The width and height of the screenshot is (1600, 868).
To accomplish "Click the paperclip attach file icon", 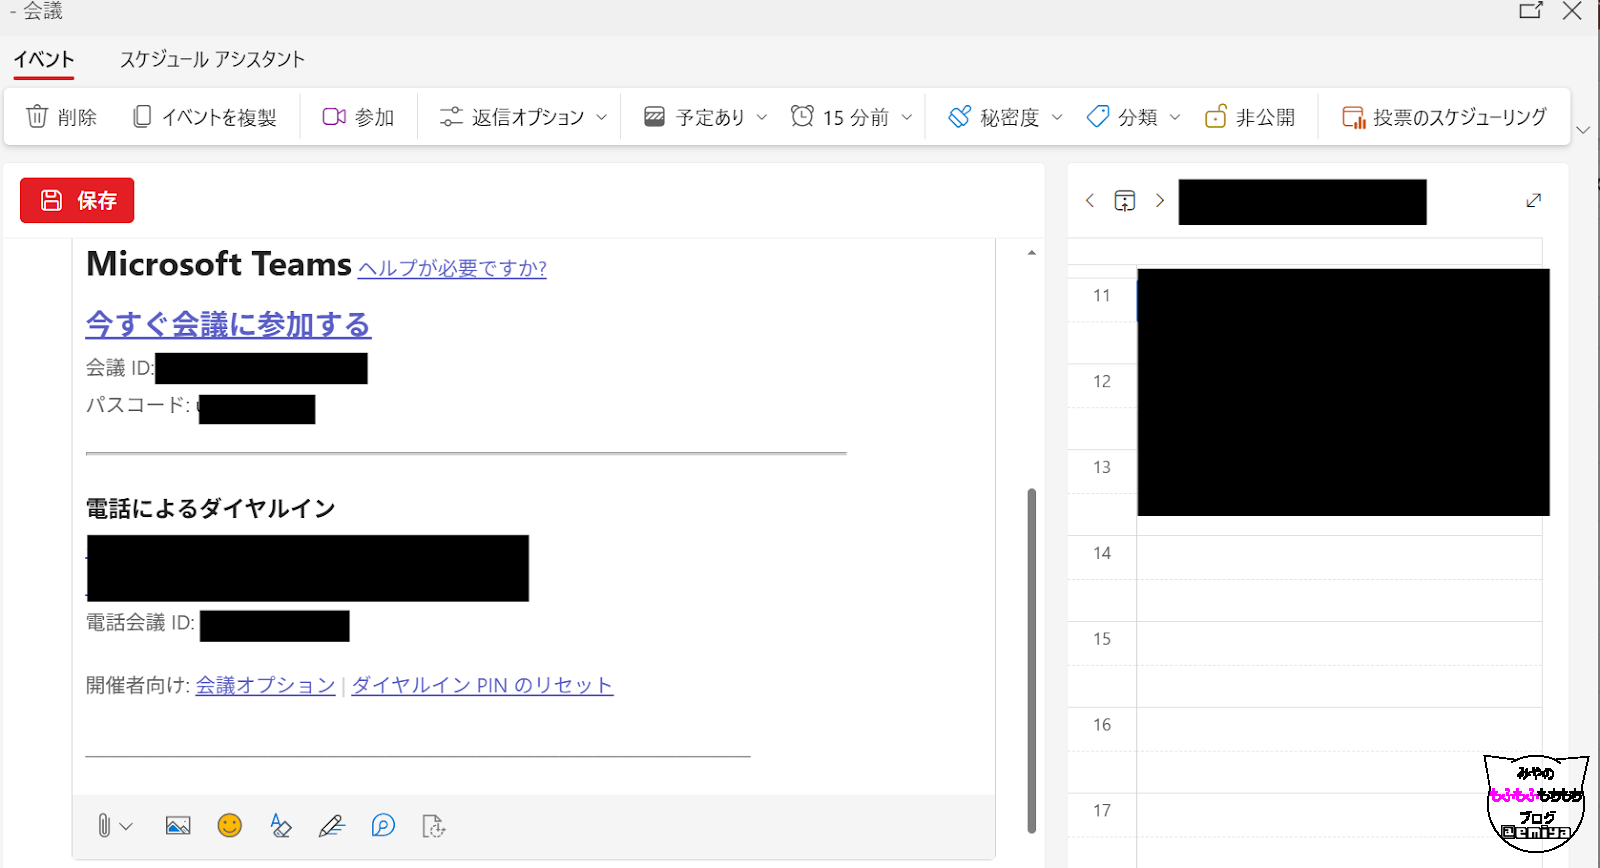I will [x=104, y=826].
